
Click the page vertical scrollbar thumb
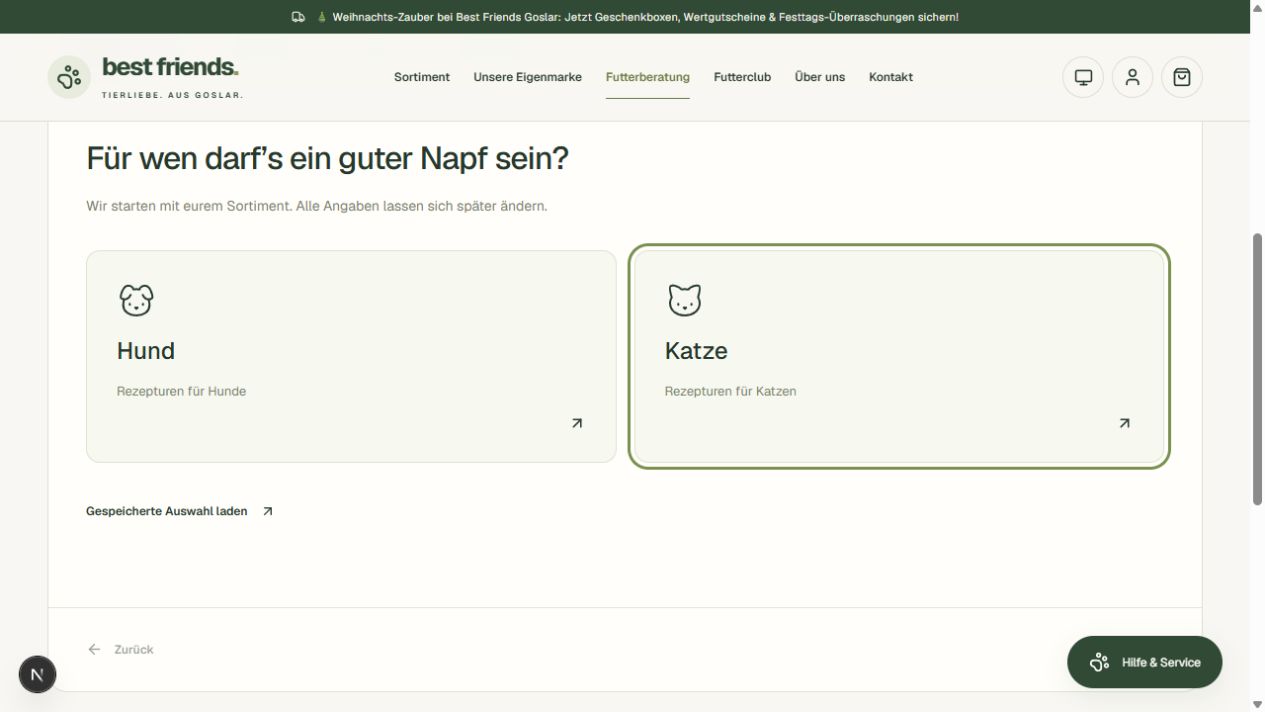click(x=1257, y=369)
